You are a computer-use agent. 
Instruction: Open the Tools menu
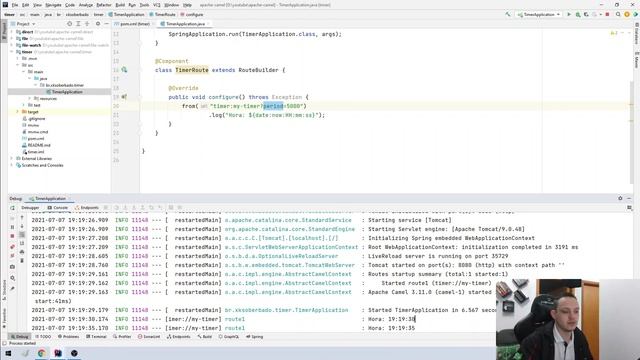(144, 5)
